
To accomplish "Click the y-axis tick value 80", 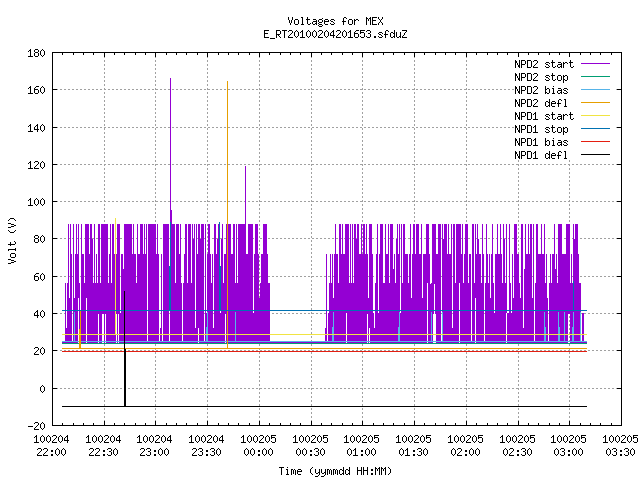I will point(39,239).
